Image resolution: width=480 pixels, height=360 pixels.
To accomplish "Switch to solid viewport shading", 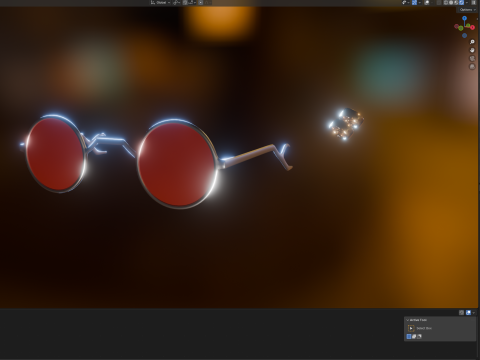I will point(451,2).
